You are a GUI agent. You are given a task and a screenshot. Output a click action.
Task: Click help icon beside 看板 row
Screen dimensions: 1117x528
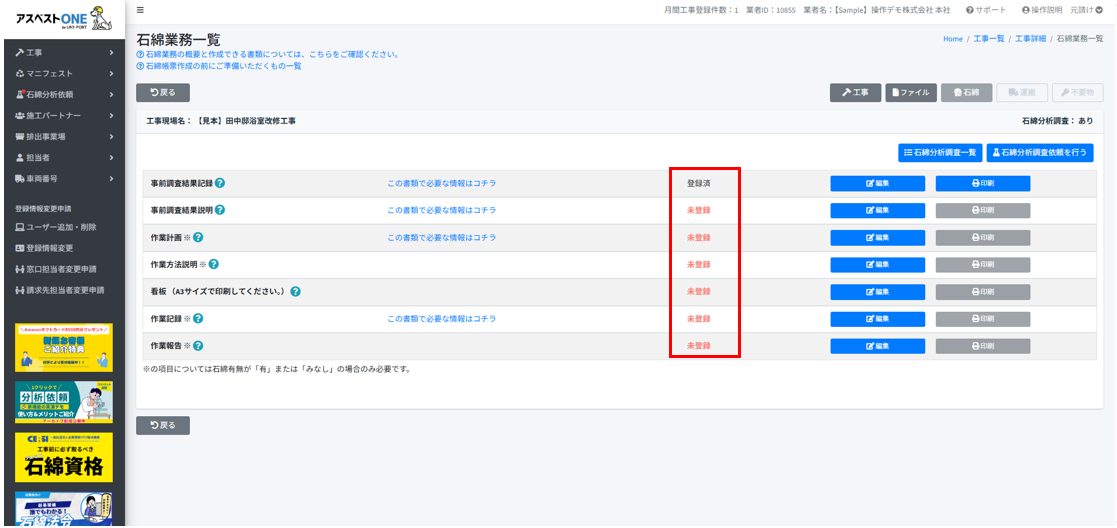[x=296, y=291]
